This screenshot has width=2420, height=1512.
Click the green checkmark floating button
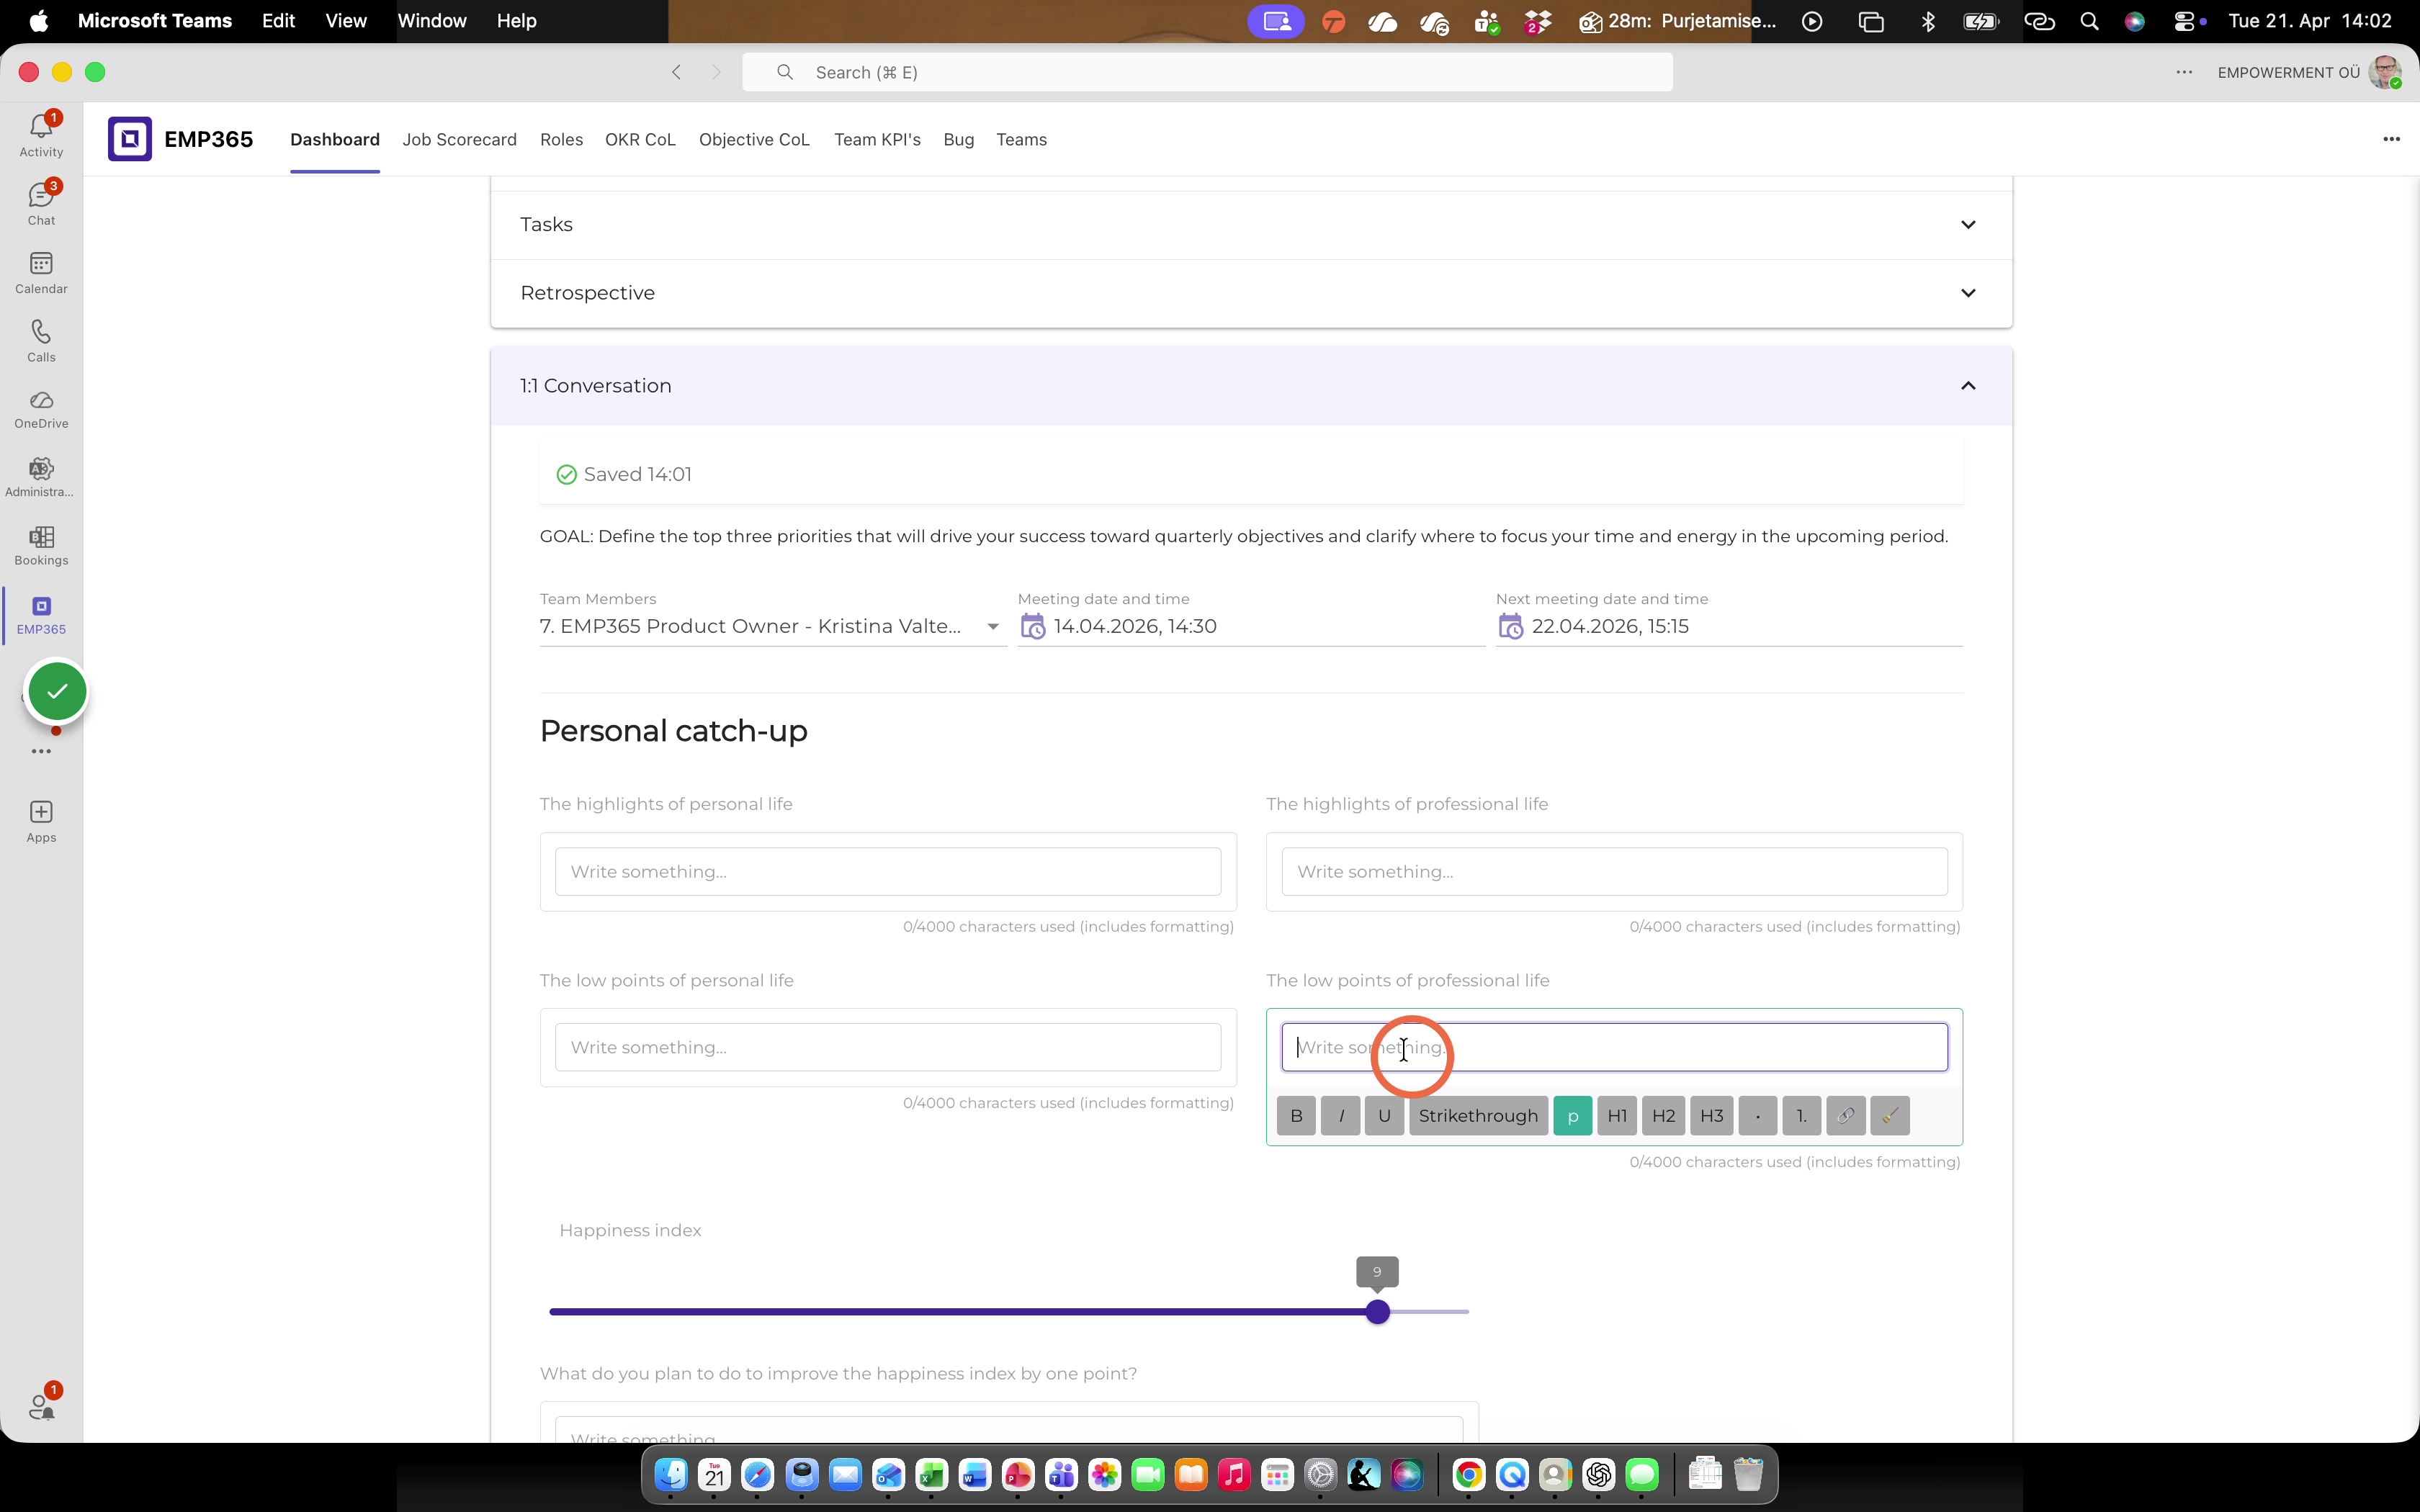coord(57,691)
